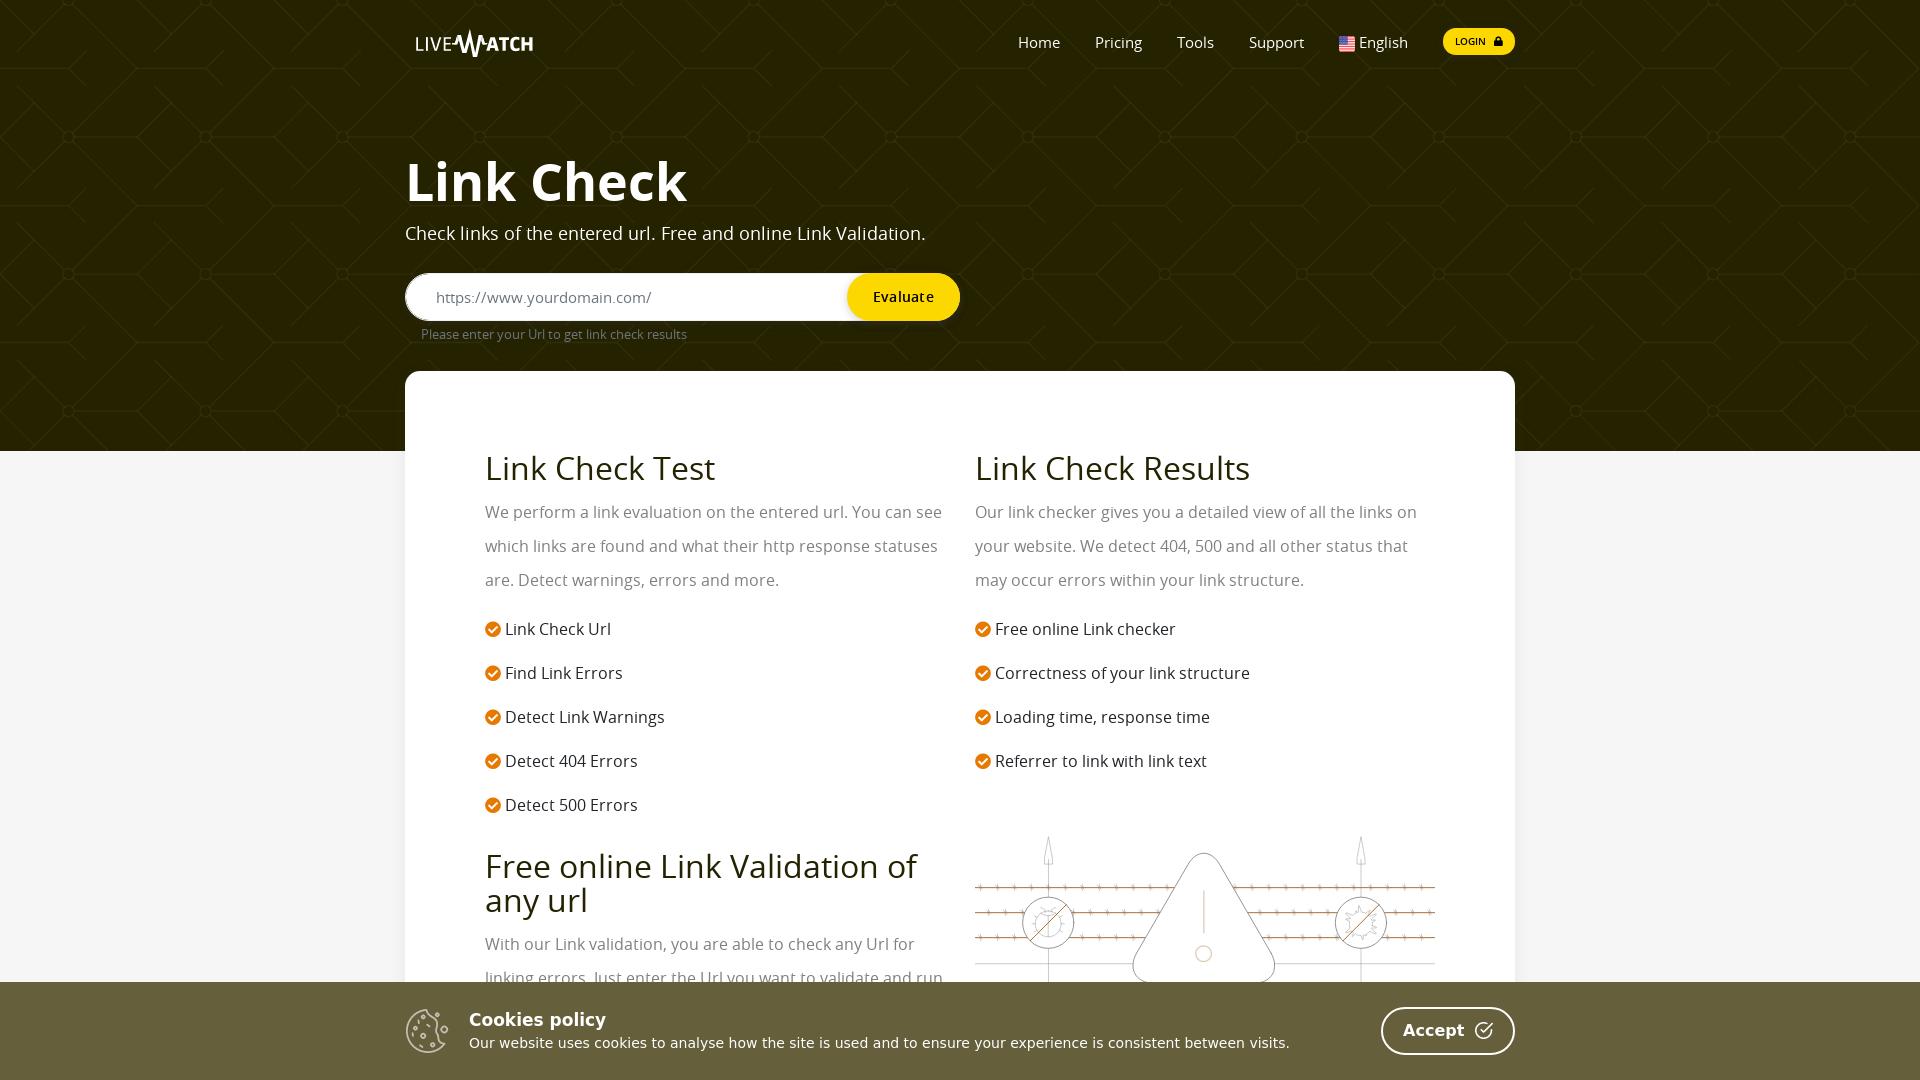Expand the Tools navigation menu
The width and height of the screenshot is (1920, 1080).
click(x=1196, y=42)
